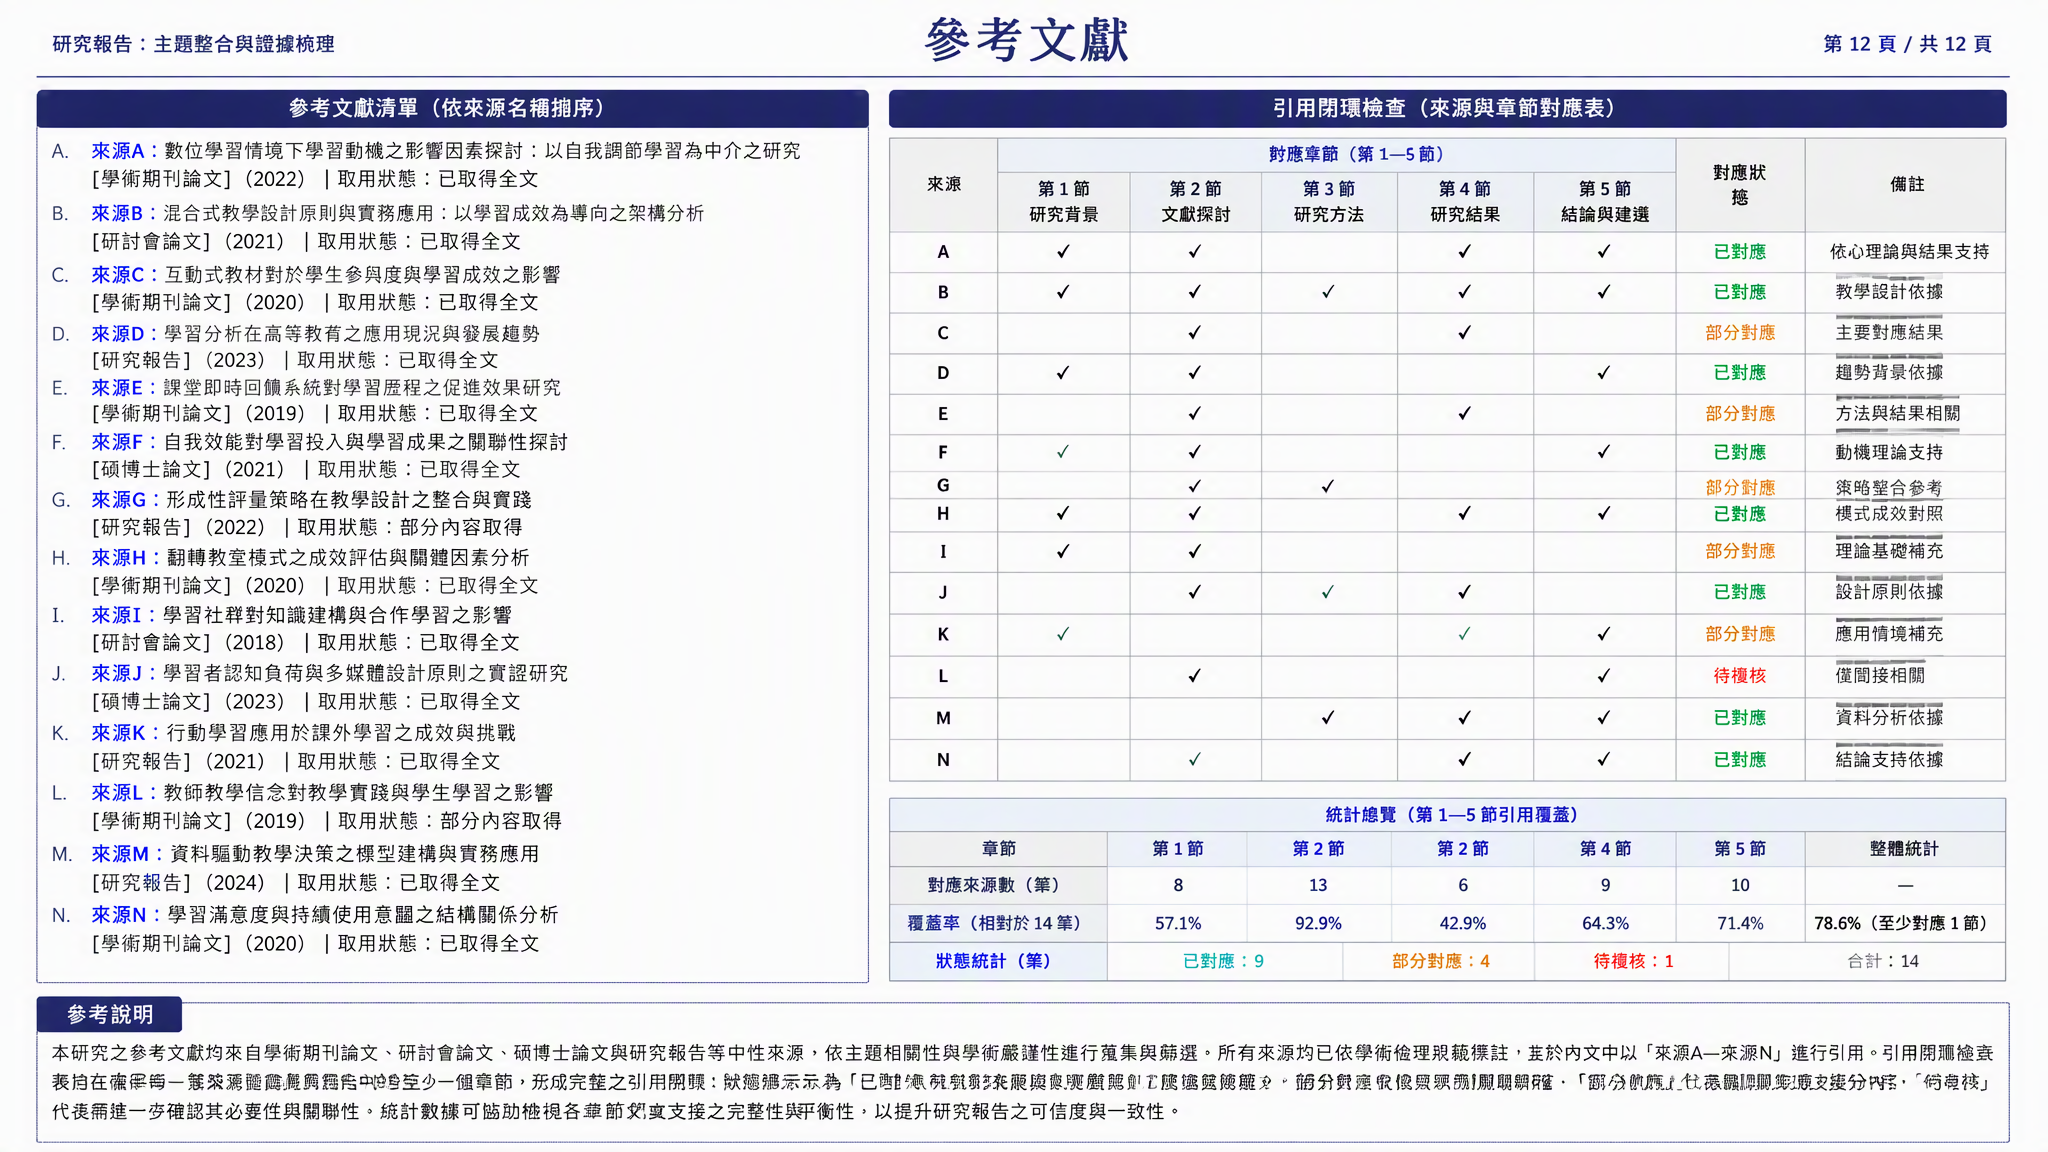Click the 對應狀態 column header
Screen dimensions: 2048x1152
pos(1740,185)
